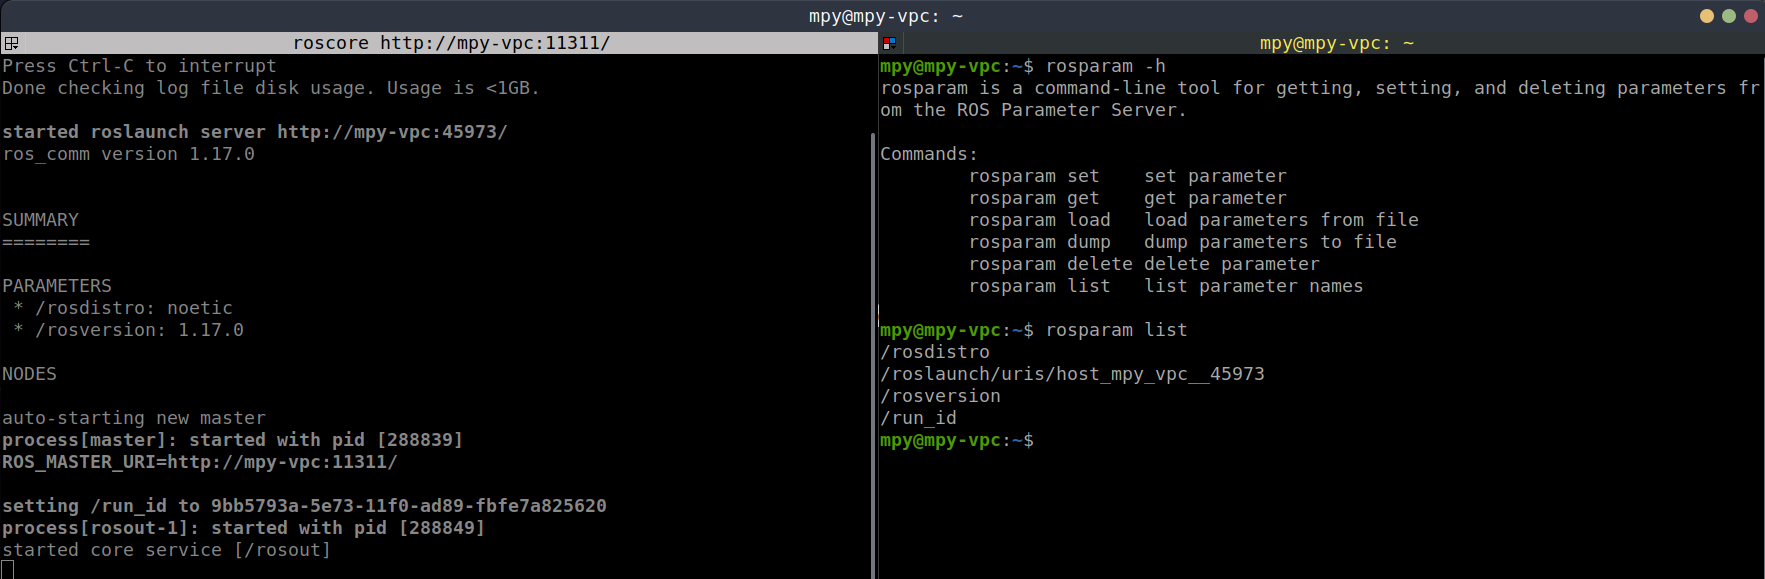Click the left pane's vertical scrollbar

(872, 350)
